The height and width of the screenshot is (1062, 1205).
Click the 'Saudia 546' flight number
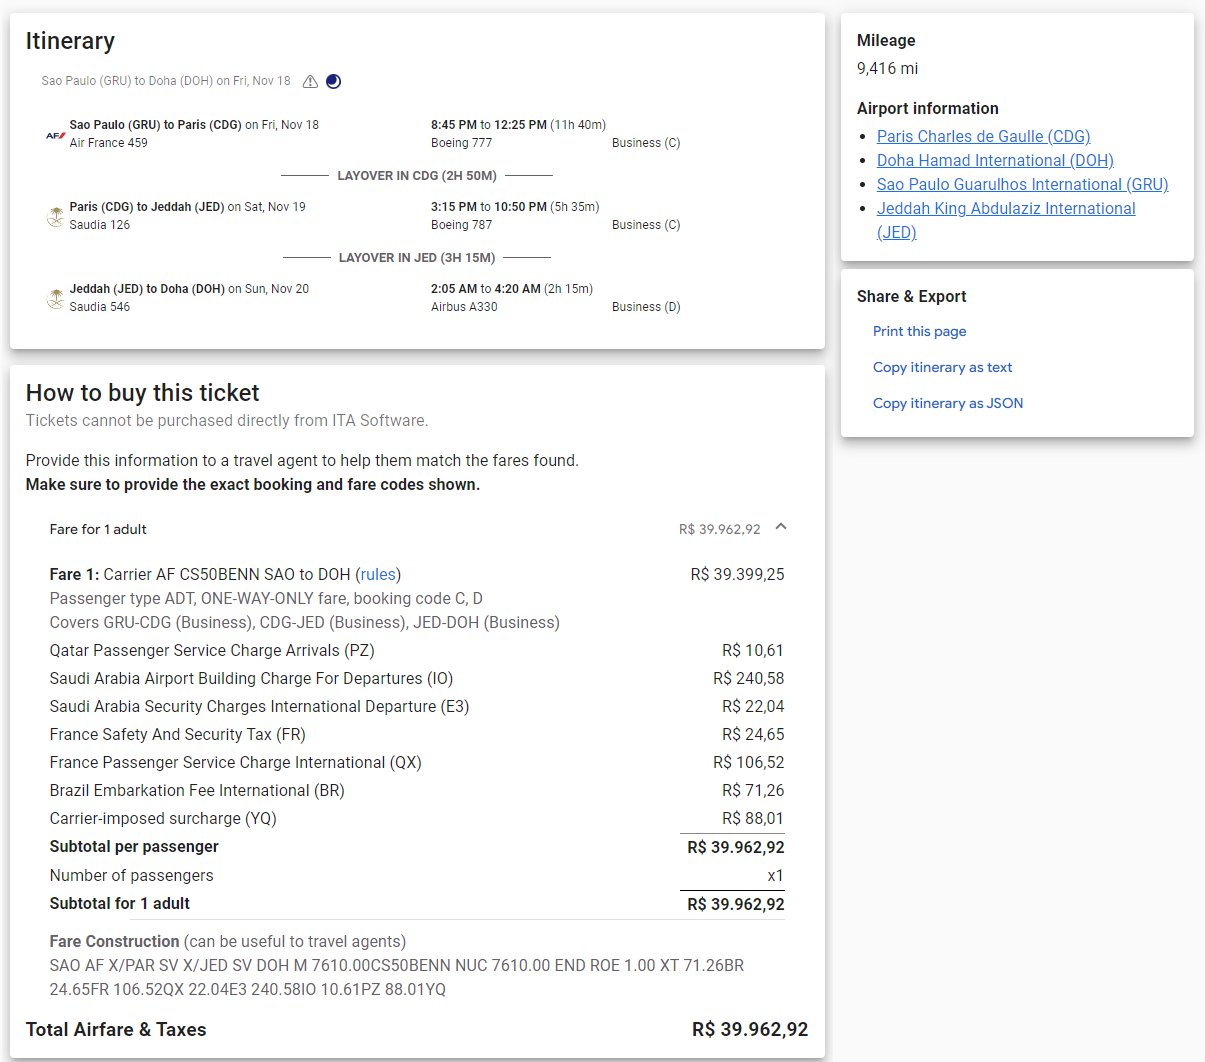point(100,307)
